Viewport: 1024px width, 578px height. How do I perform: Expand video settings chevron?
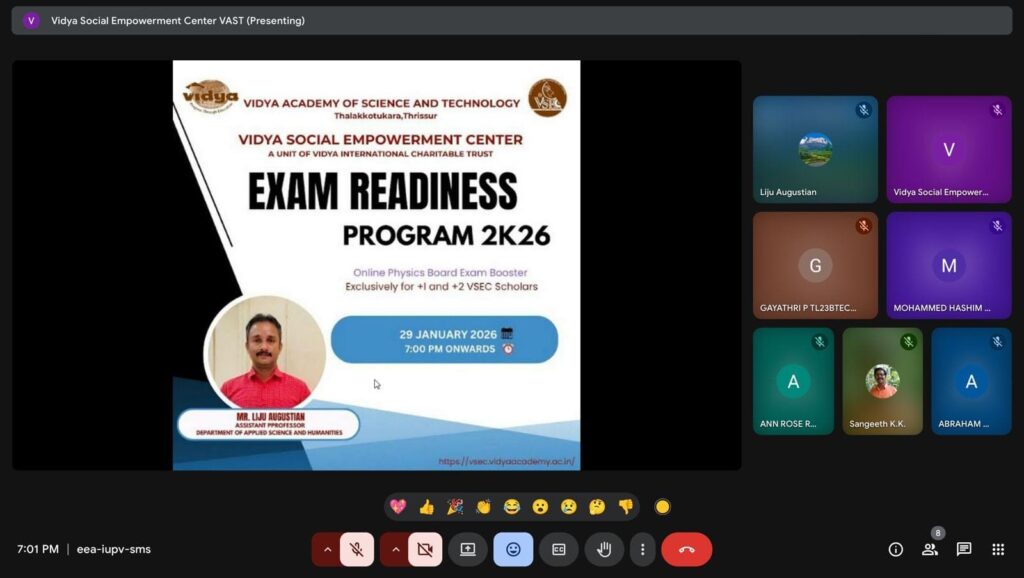point(395,549)
